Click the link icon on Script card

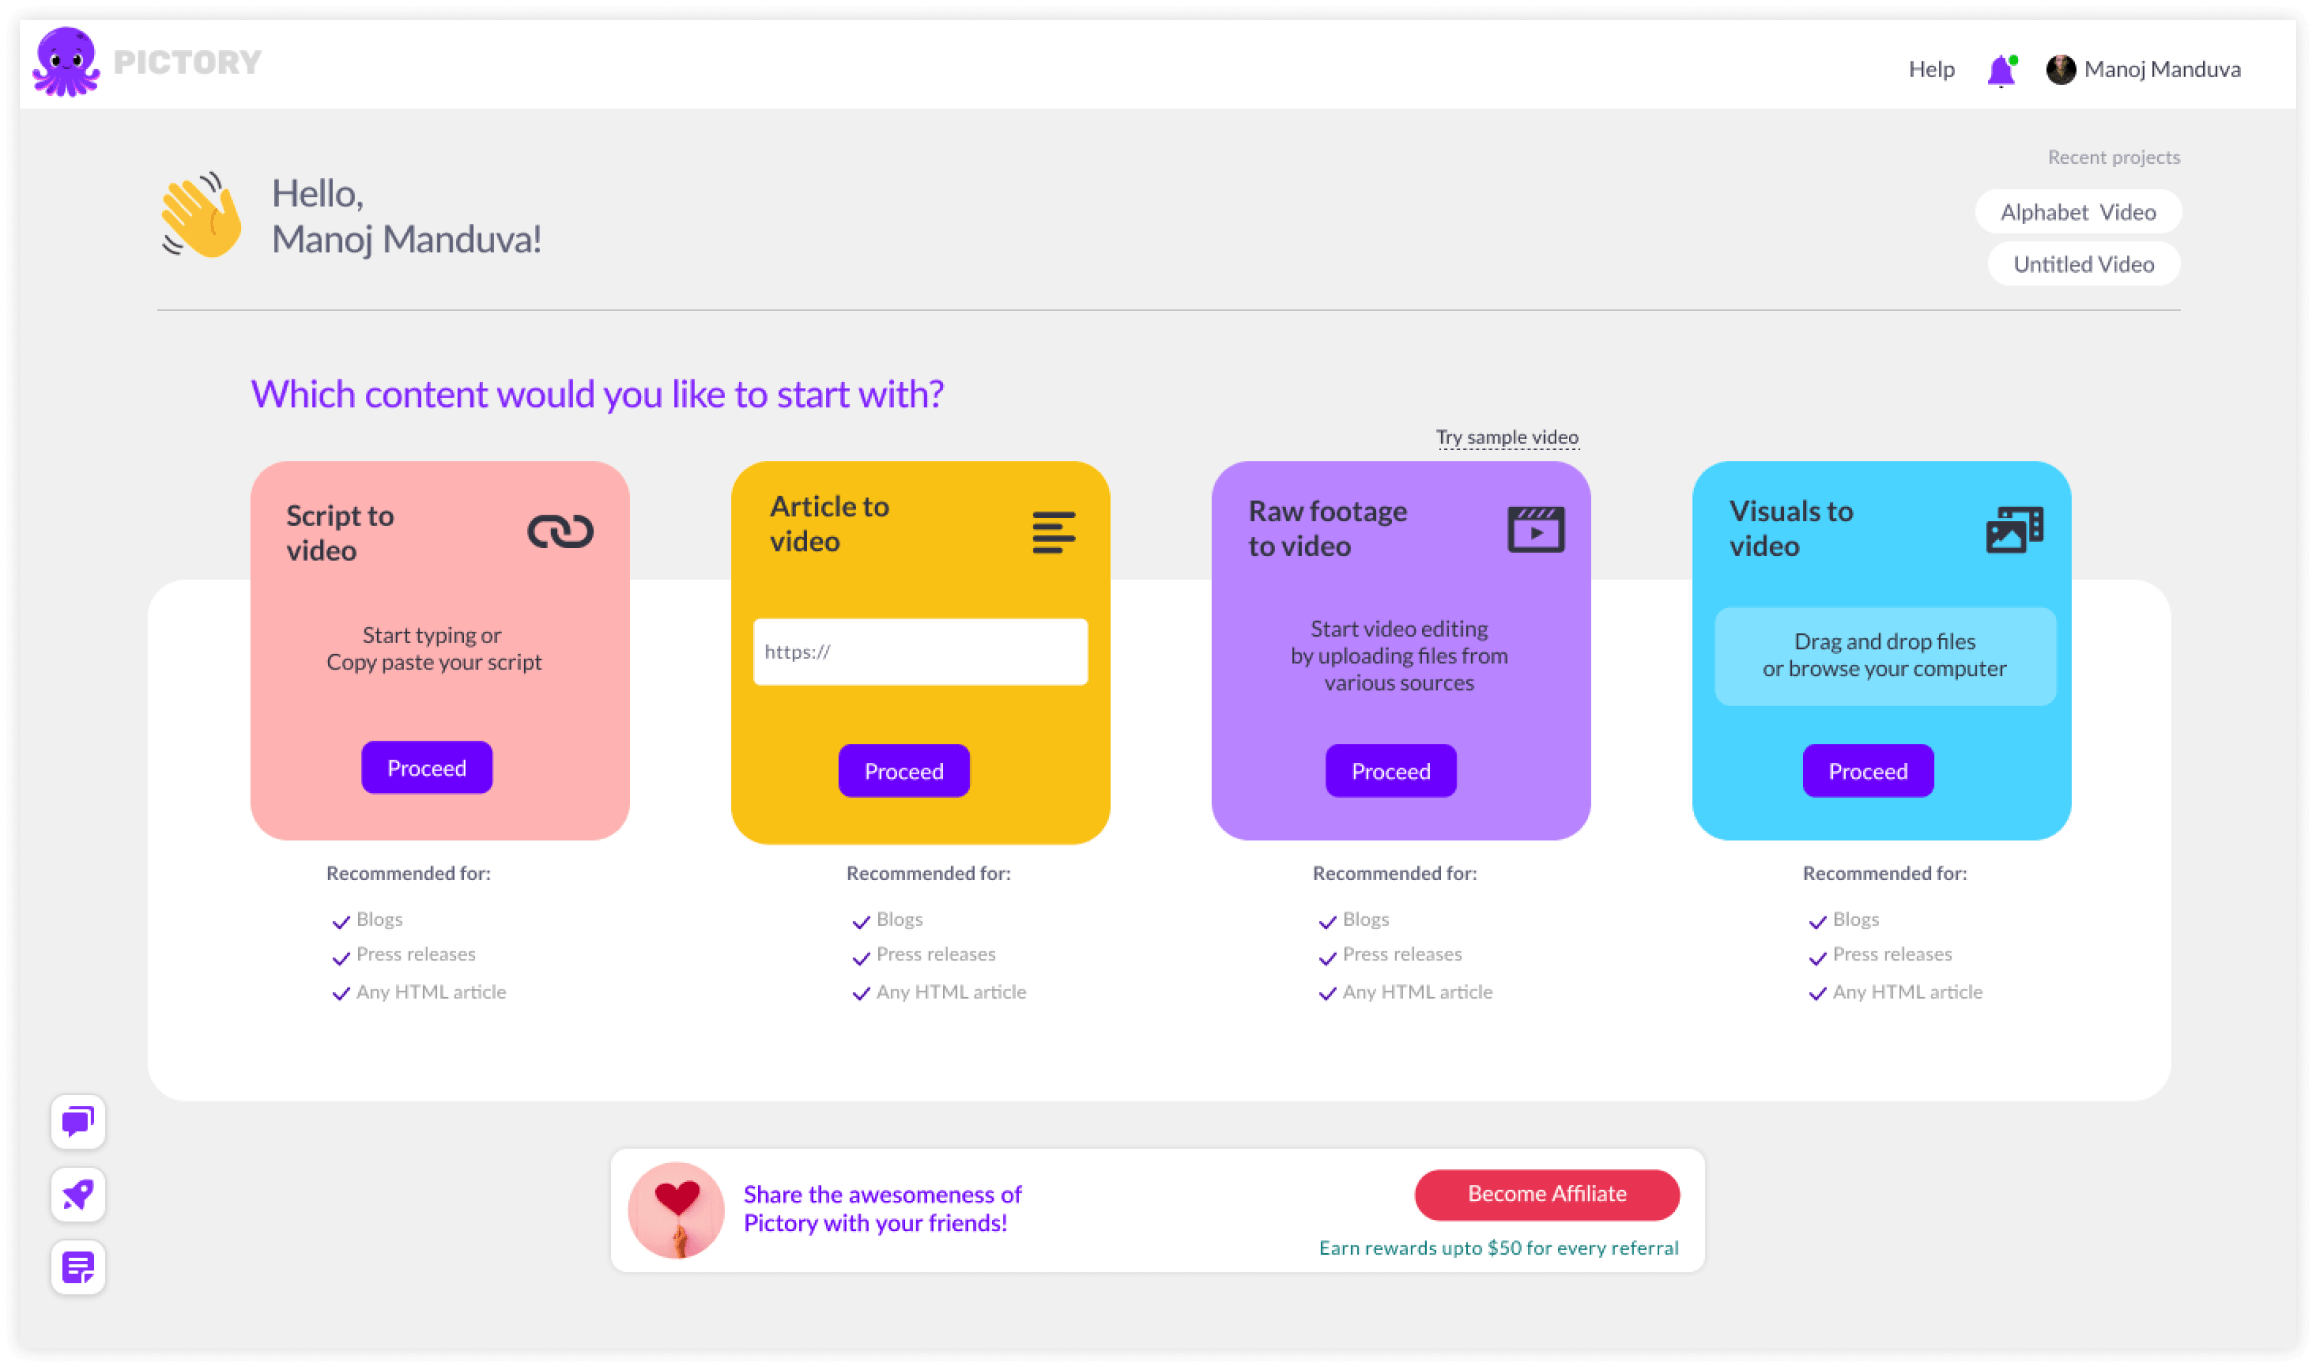coord(560,531)
